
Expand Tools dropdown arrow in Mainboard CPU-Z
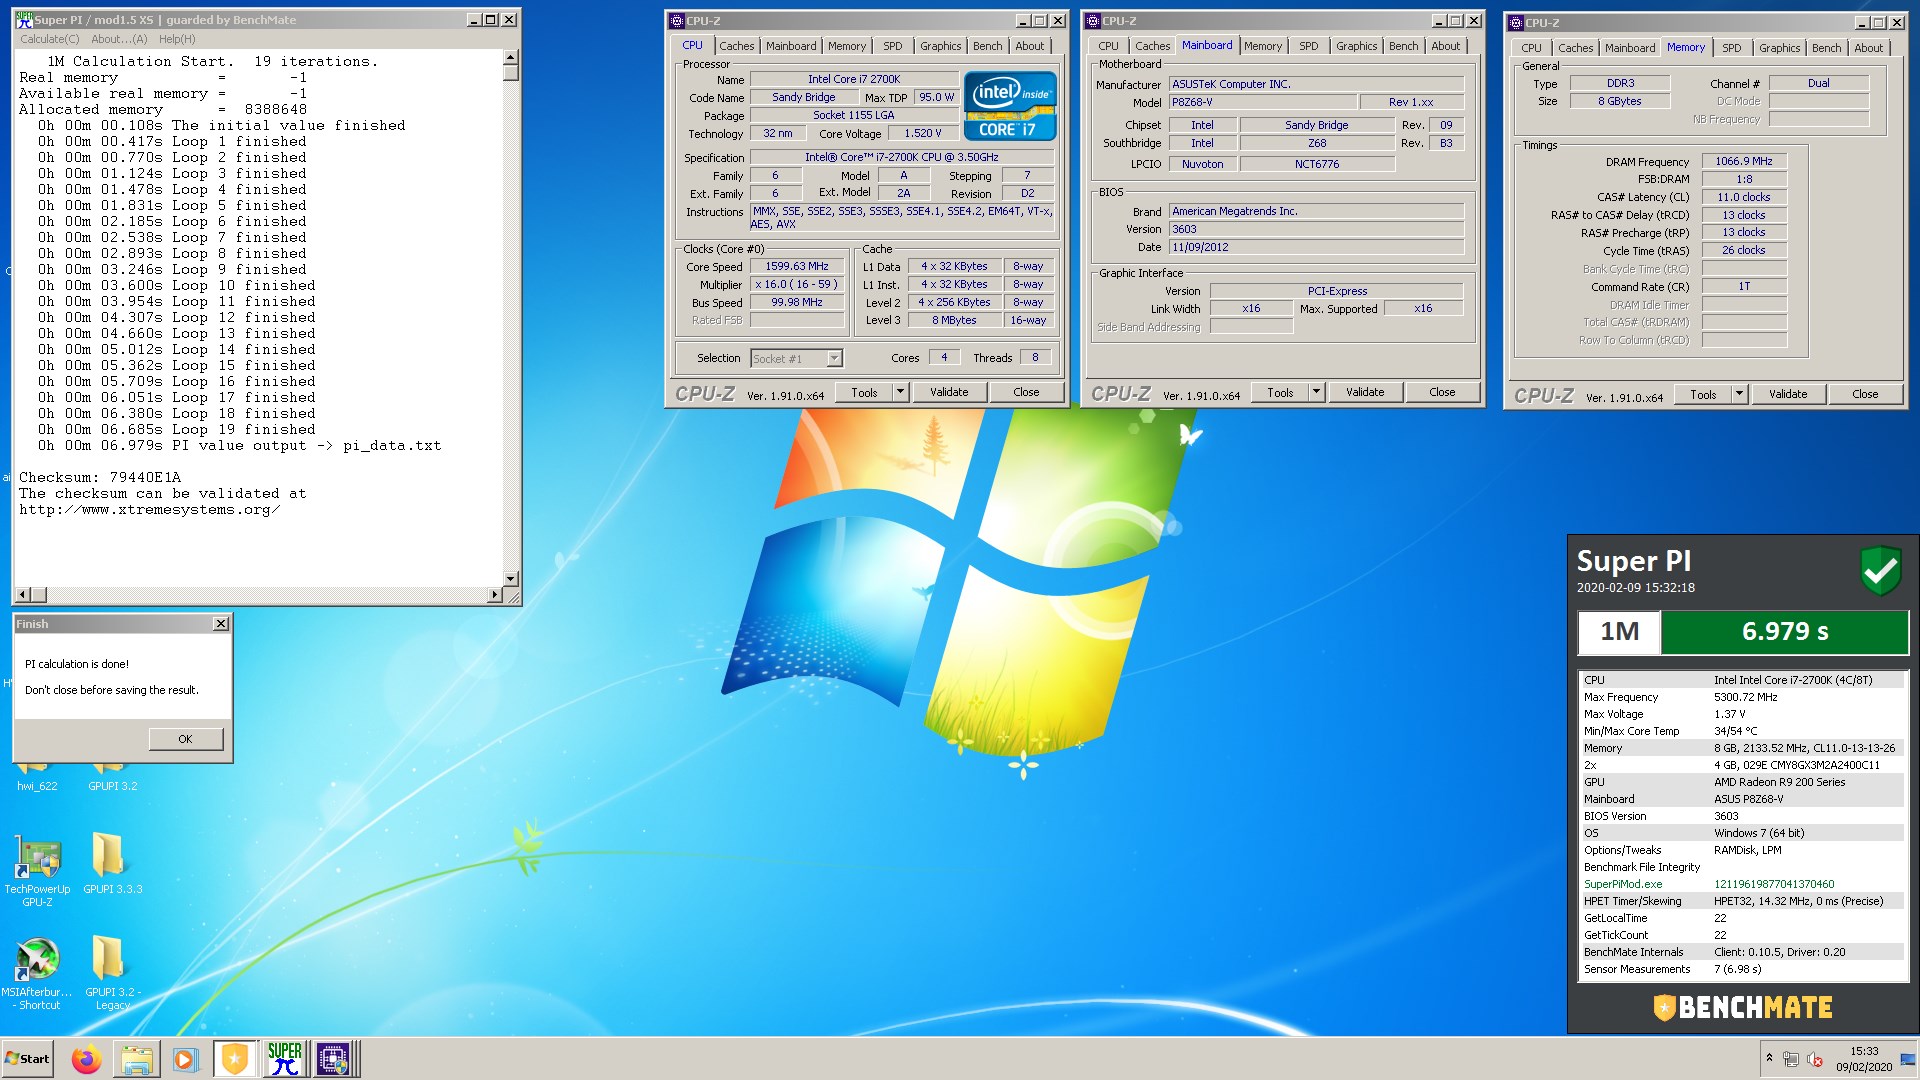click(1317, 392)
